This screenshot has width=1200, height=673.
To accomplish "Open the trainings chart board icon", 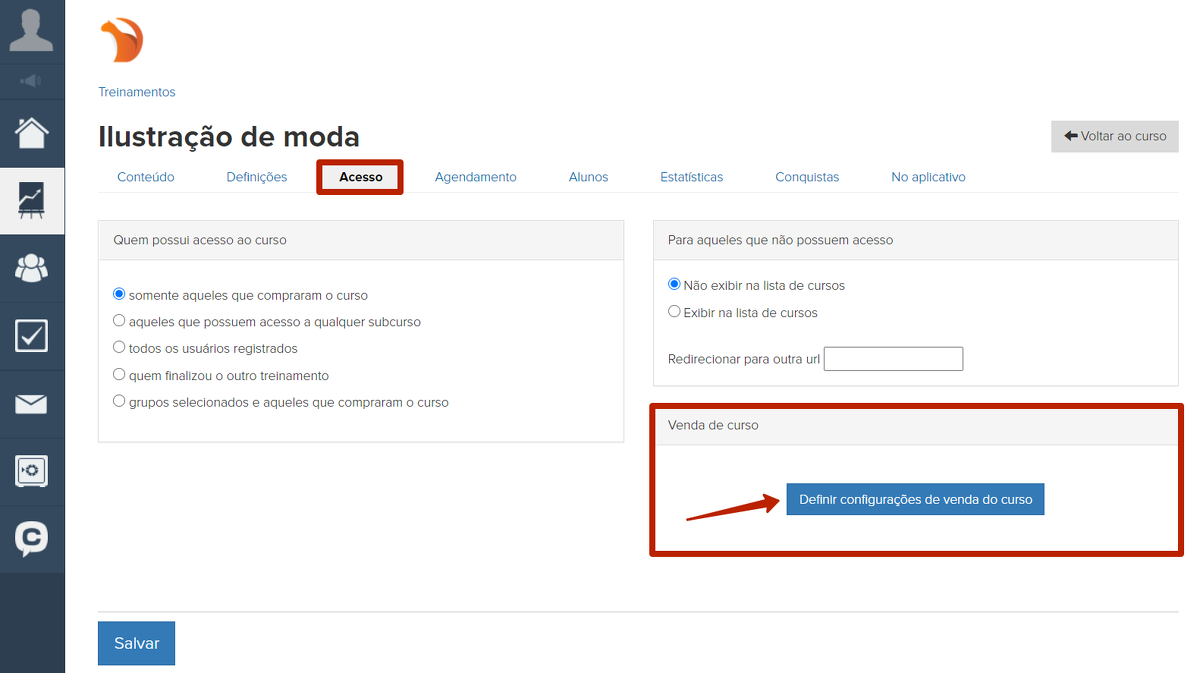I will coord(31,201).
